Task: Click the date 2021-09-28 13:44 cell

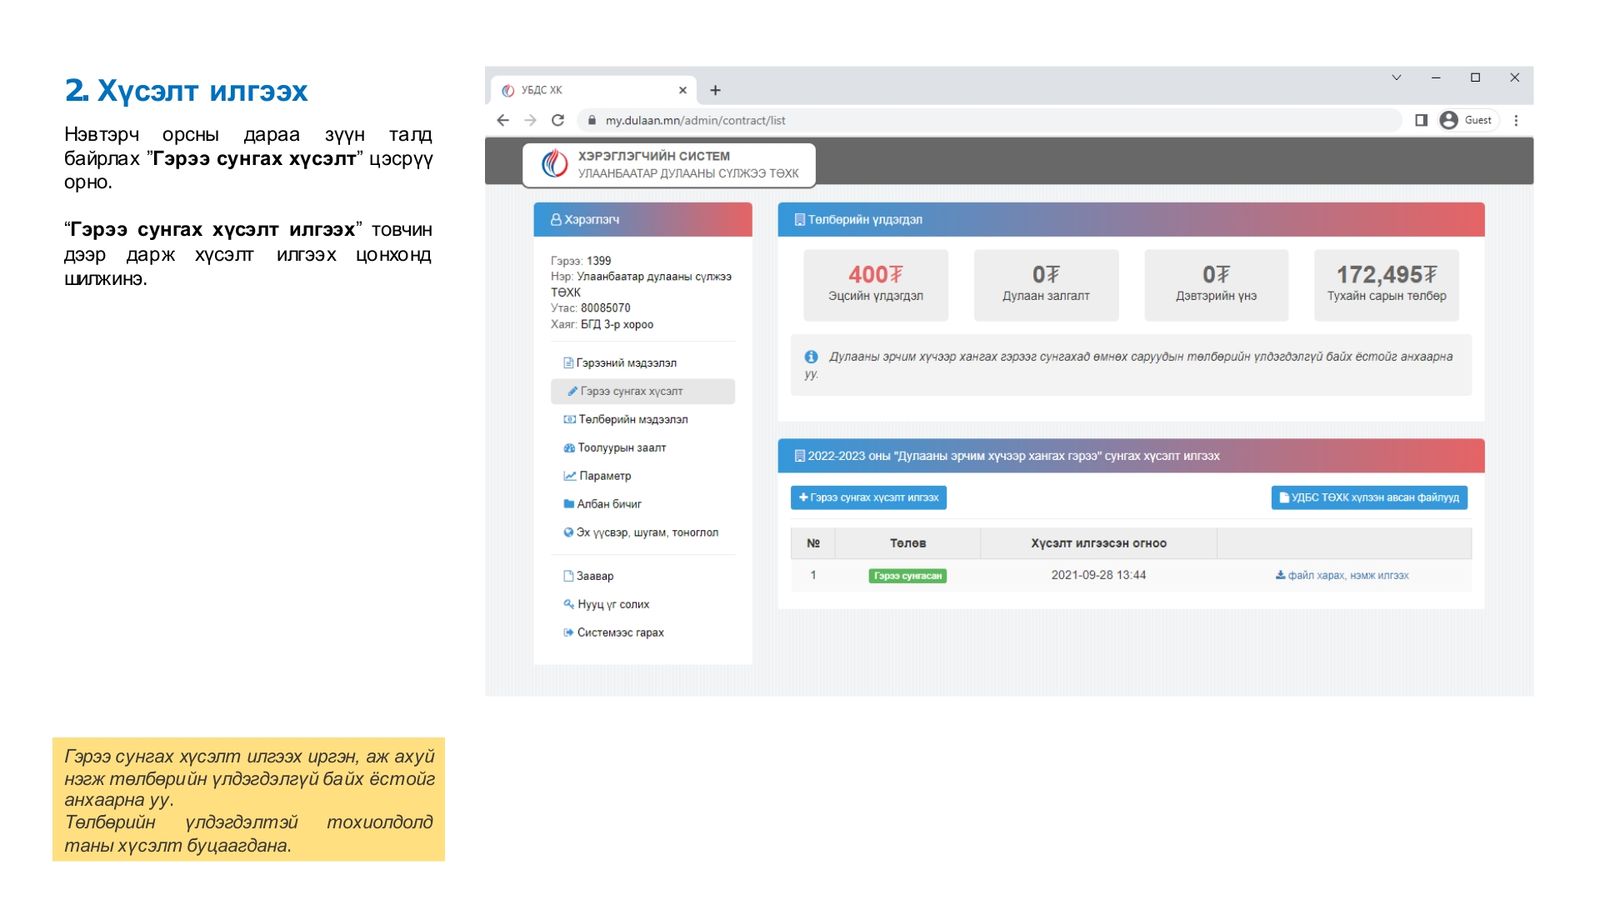Action: click(x=1098, y=575)
